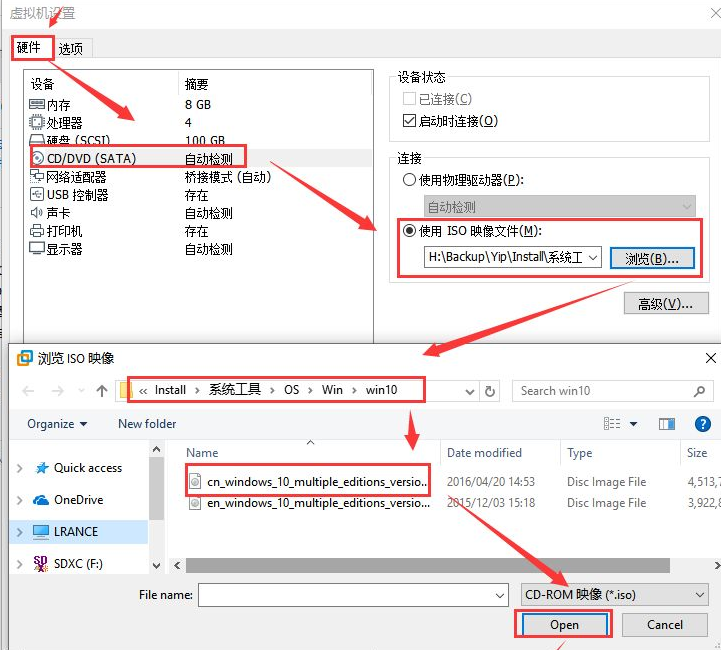The width and height of the screenshot is (721, 650).
Task: Open the Organize menu
Action: (x=57, y=424)
